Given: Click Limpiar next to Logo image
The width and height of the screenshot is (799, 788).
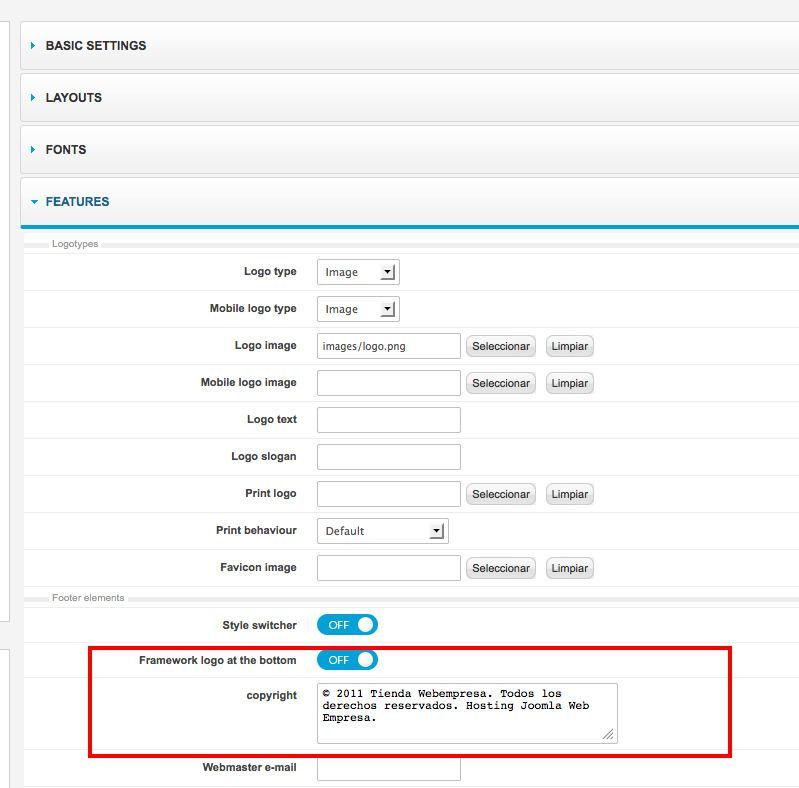Looking at the screenshot, I should pos(570,346).
